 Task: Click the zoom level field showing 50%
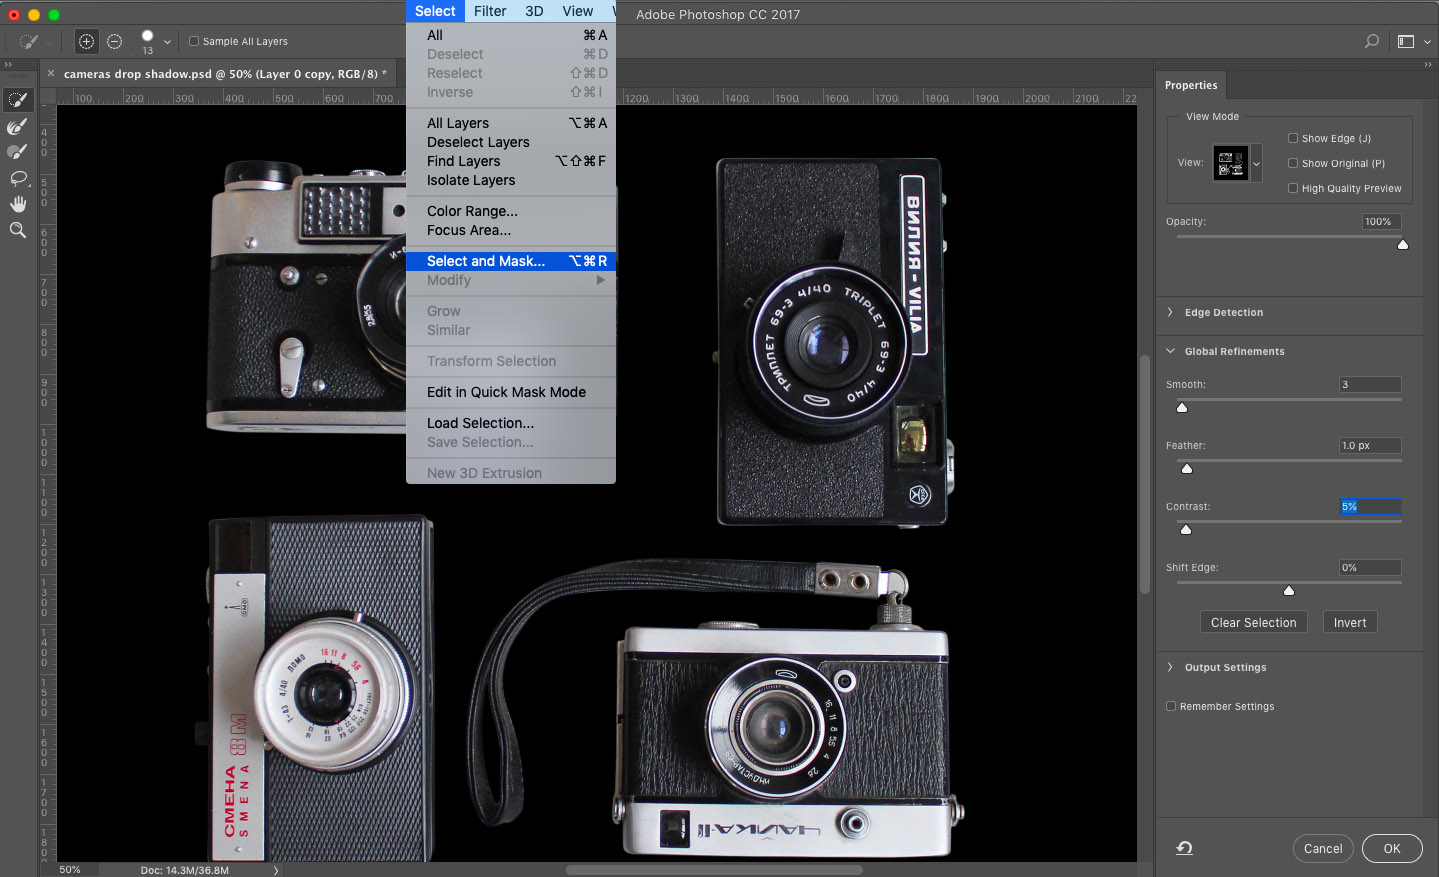(x=70, y=870)
